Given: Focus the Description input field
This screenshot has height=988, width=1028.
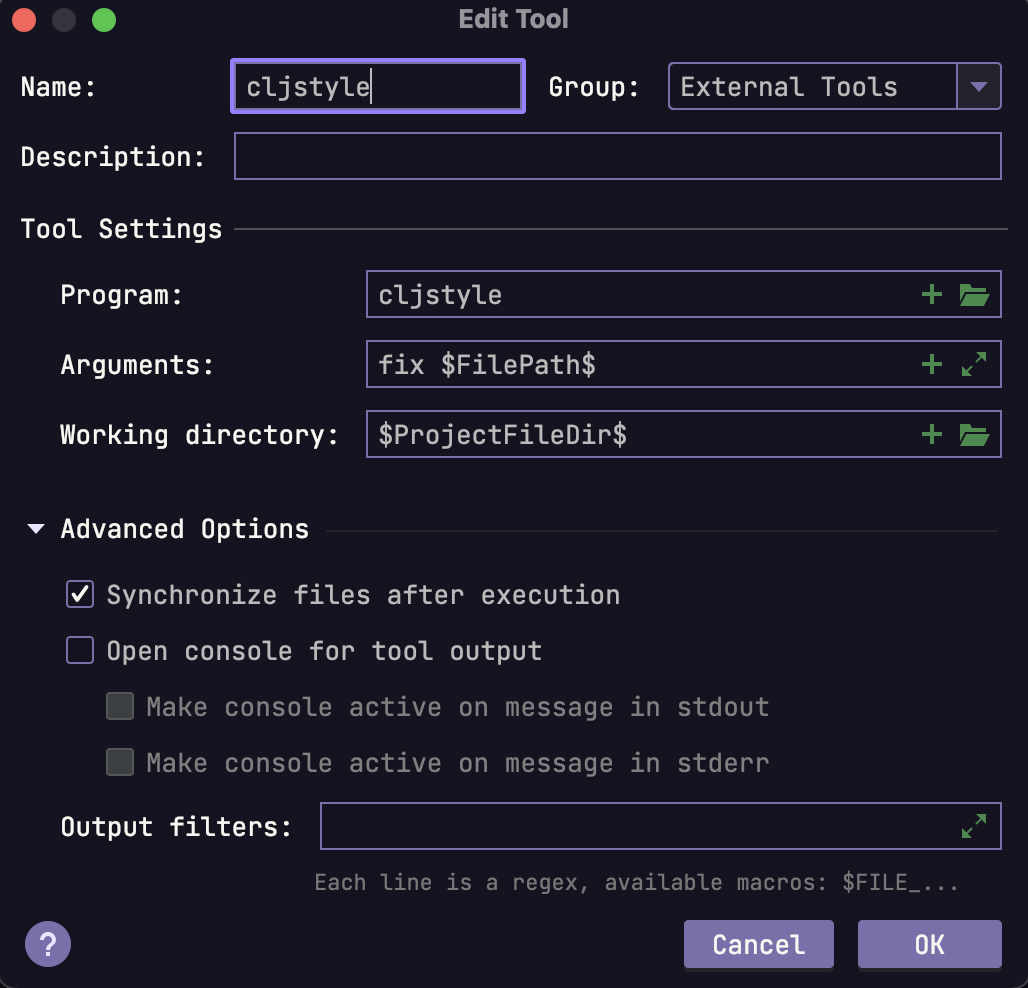Looking at the screenshot, I should 618,156.
